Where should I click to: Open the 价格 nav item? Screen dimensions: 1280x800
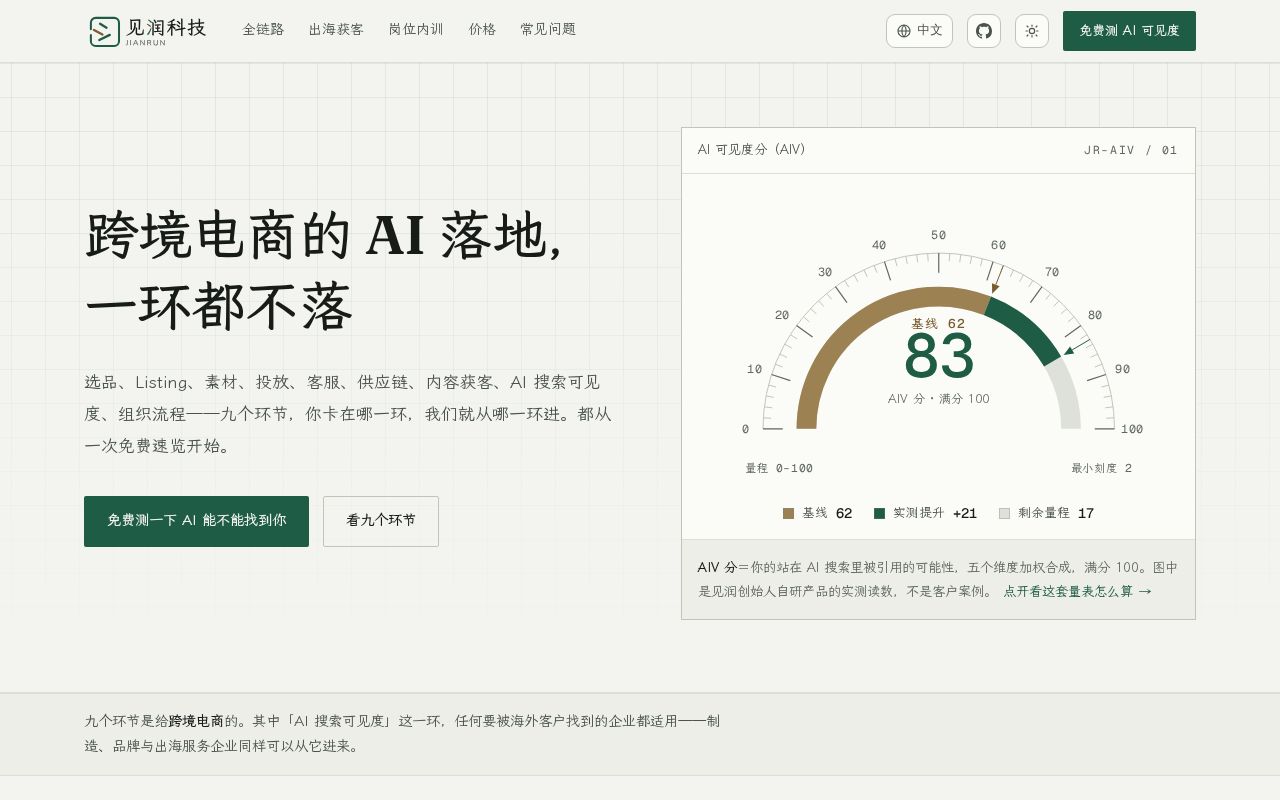point(482,30)
